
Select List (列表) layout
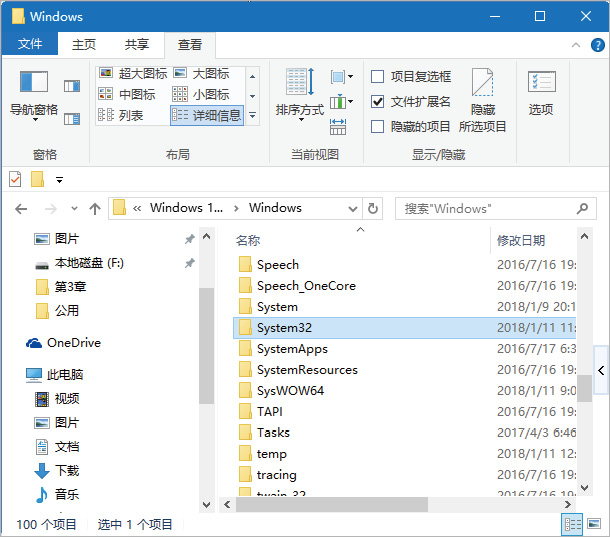point(121,115)
